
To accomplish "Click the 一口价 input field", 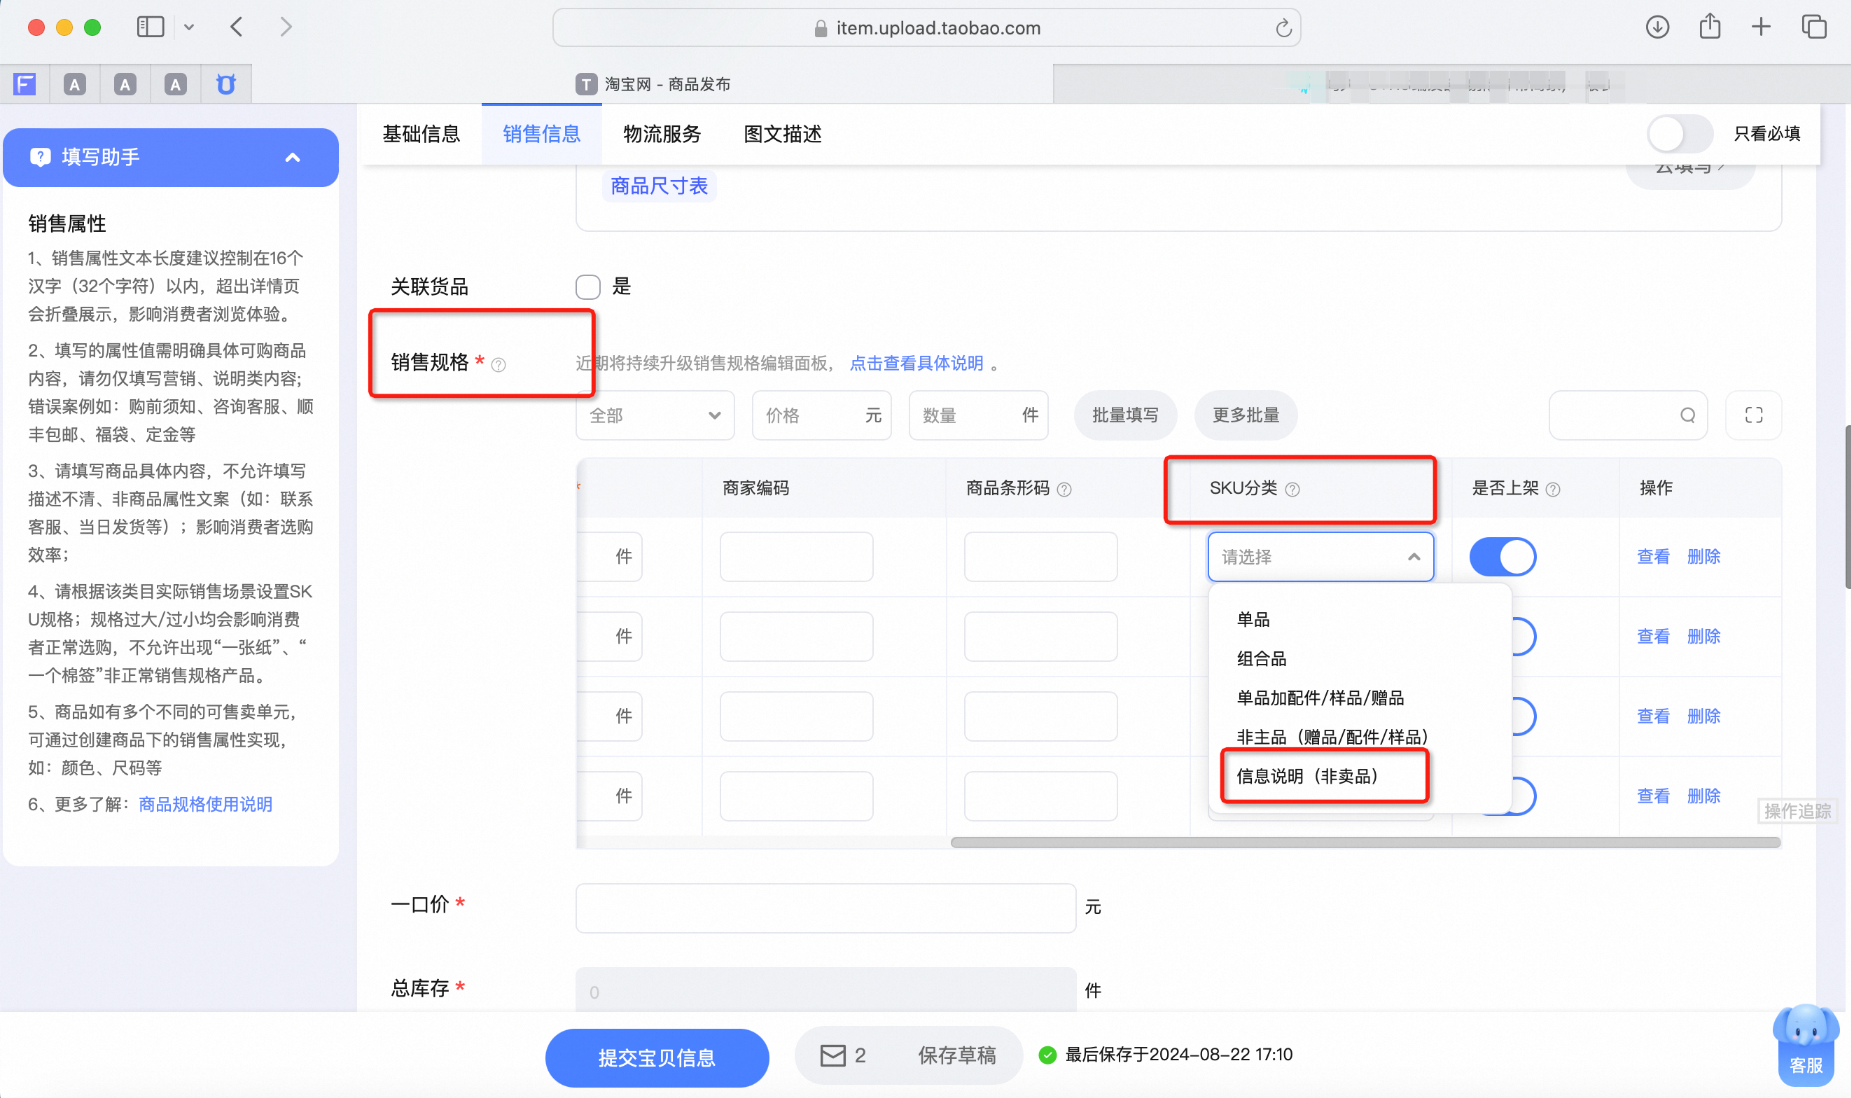I will (825, 908).
